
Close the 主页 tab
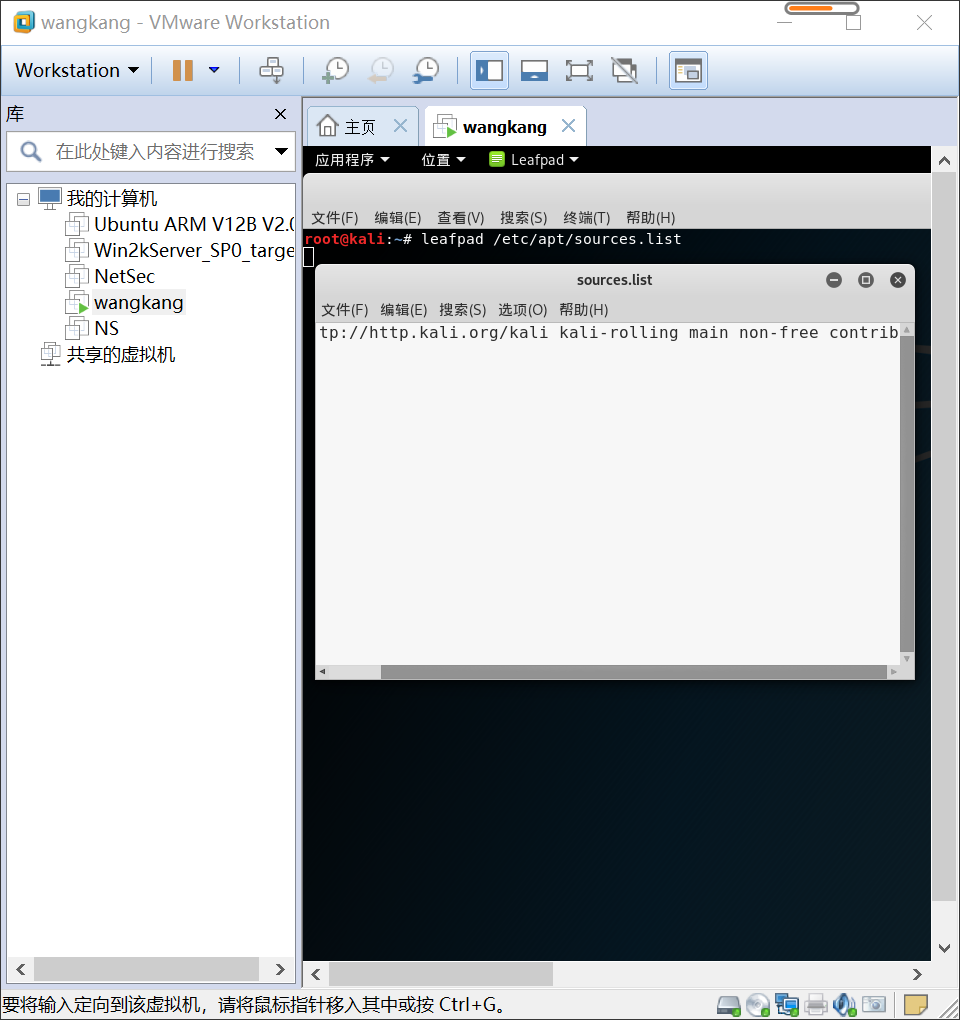pyautogui.click(x=401, y=126)
